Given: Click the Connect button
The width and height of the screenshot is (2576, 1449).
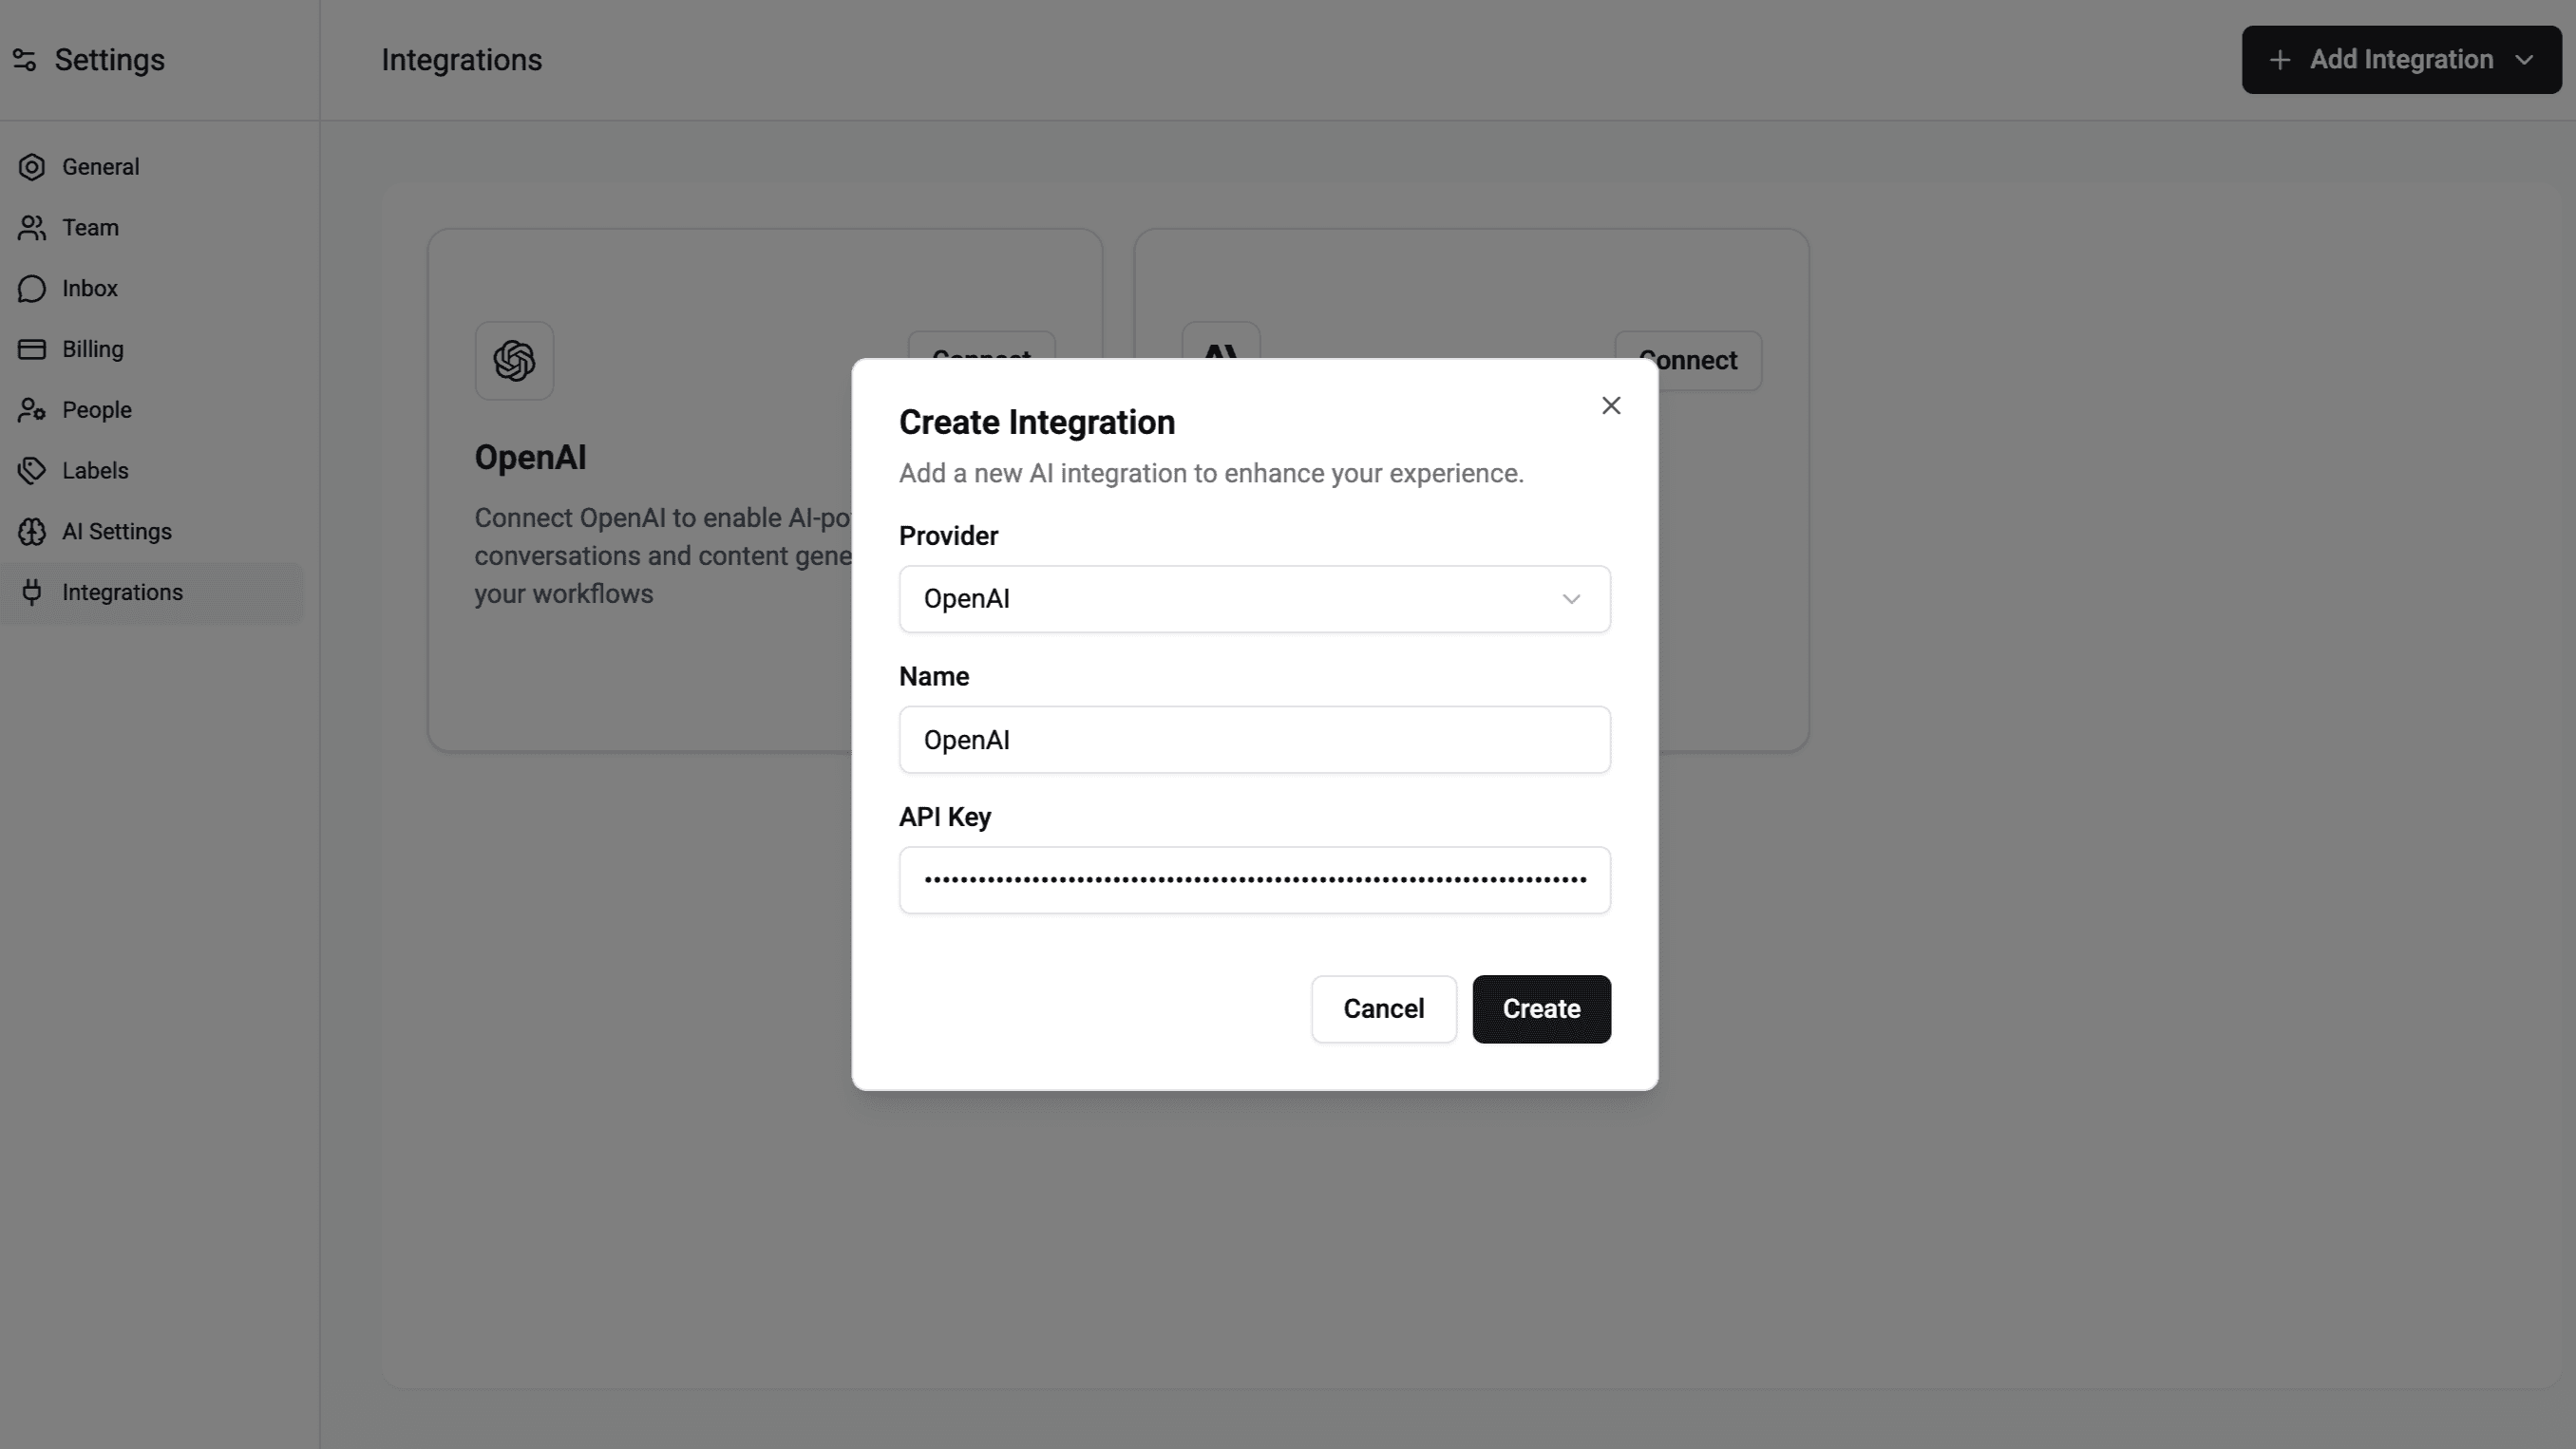Looking at the screenshot, I should [x=1688, y=360].
